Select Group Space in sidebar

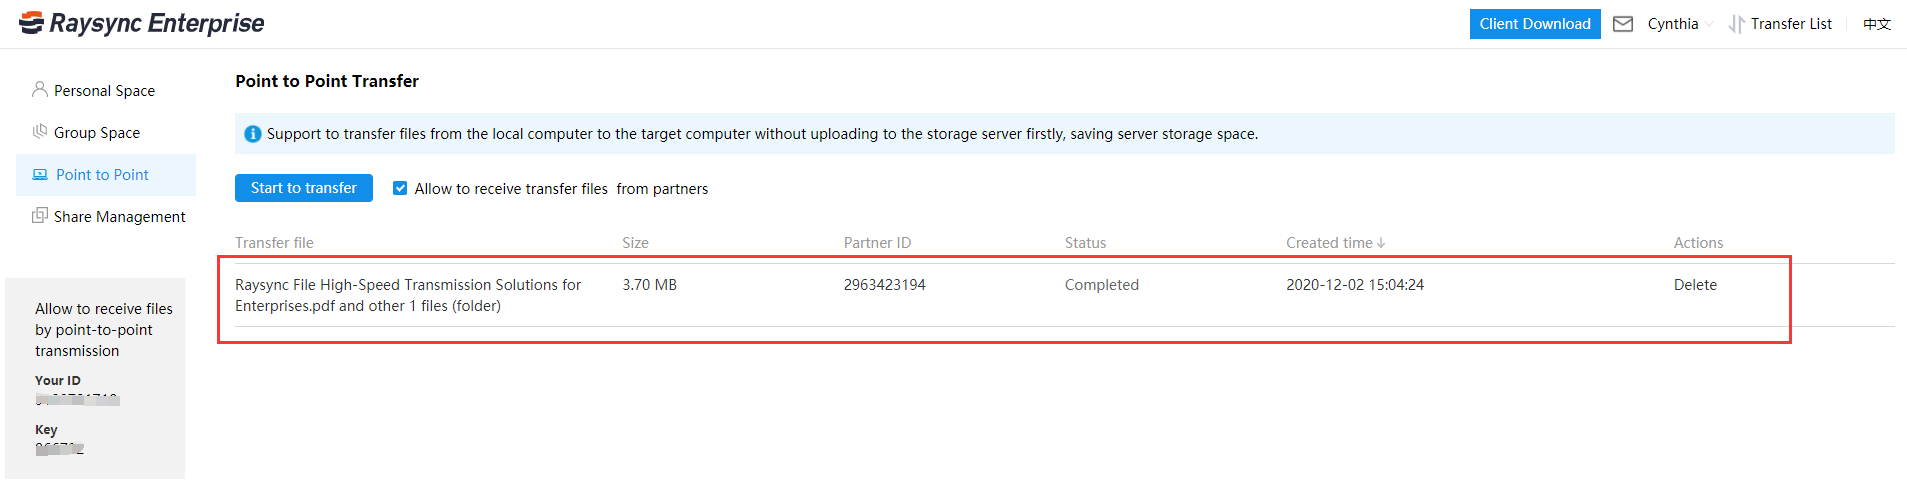(x=96, y=133)
